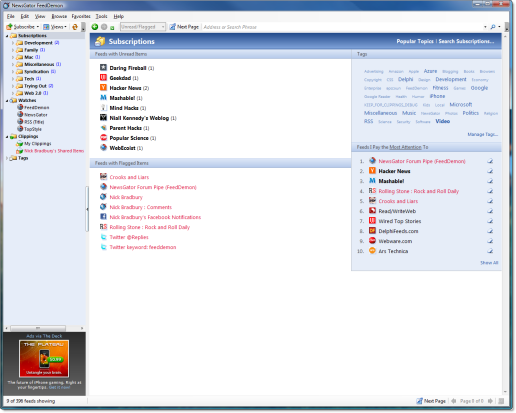This screenshot has width=516, height=413.
Task: Expand the Development folder
Action: click(x=13, y=43)
